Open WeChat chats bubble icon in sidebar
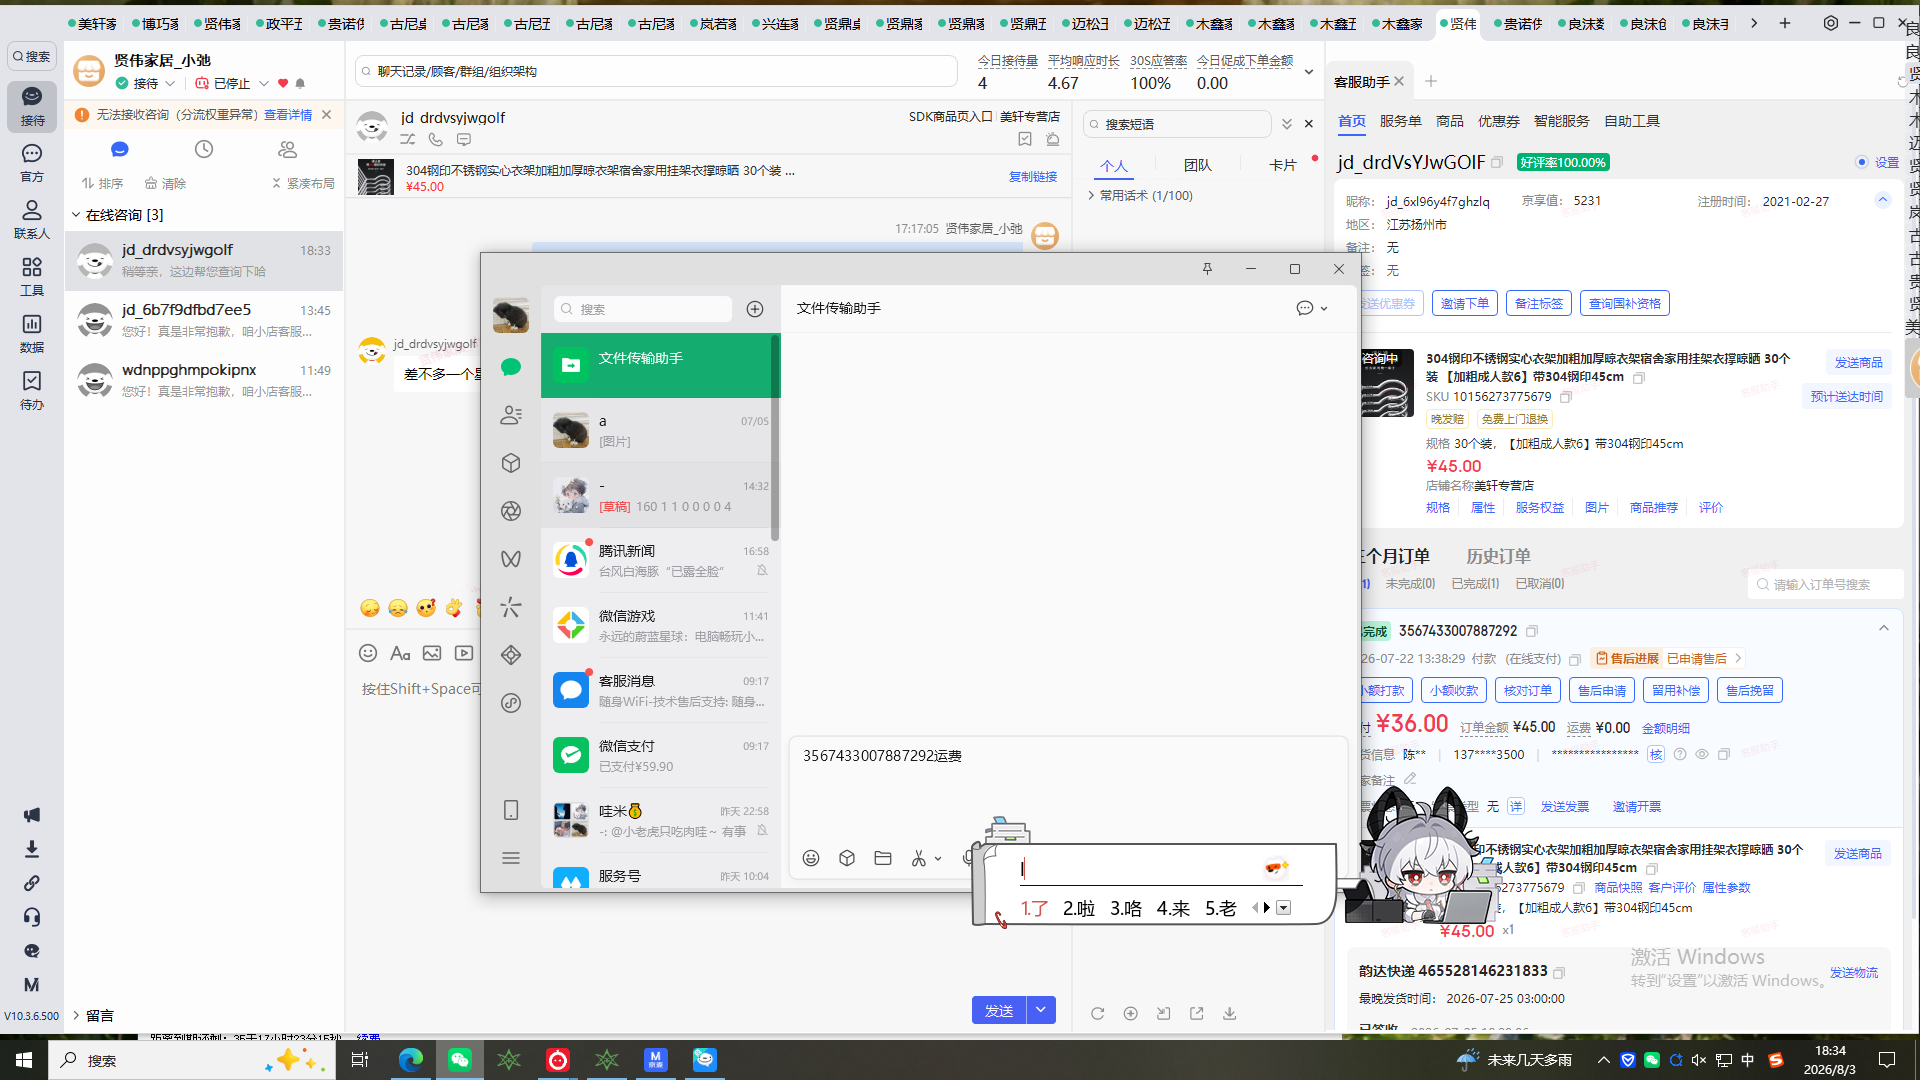The width and height of the screenshot is (1920, 1080). tap(511, 367)
